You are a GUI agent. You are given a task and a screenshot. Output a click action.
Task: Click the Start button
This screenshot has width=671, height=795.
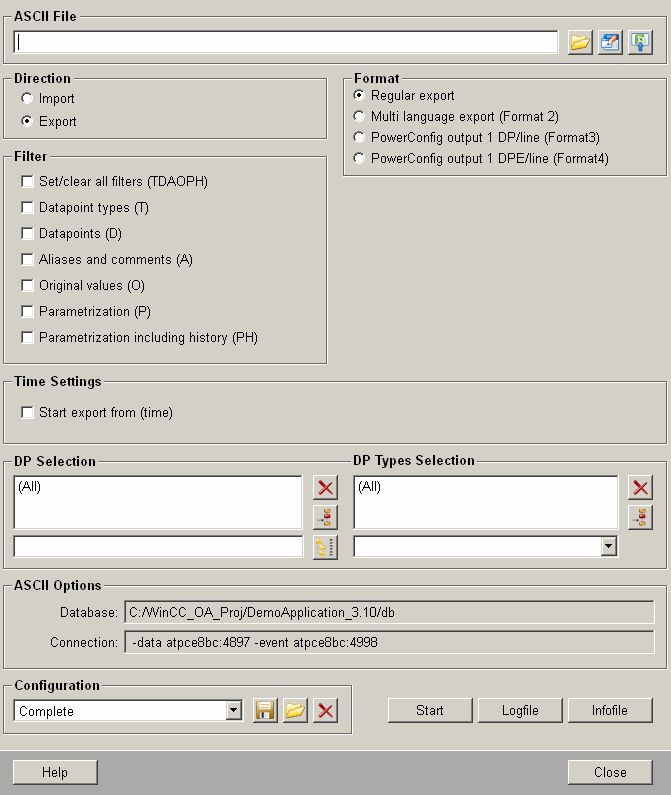[430, 710]
